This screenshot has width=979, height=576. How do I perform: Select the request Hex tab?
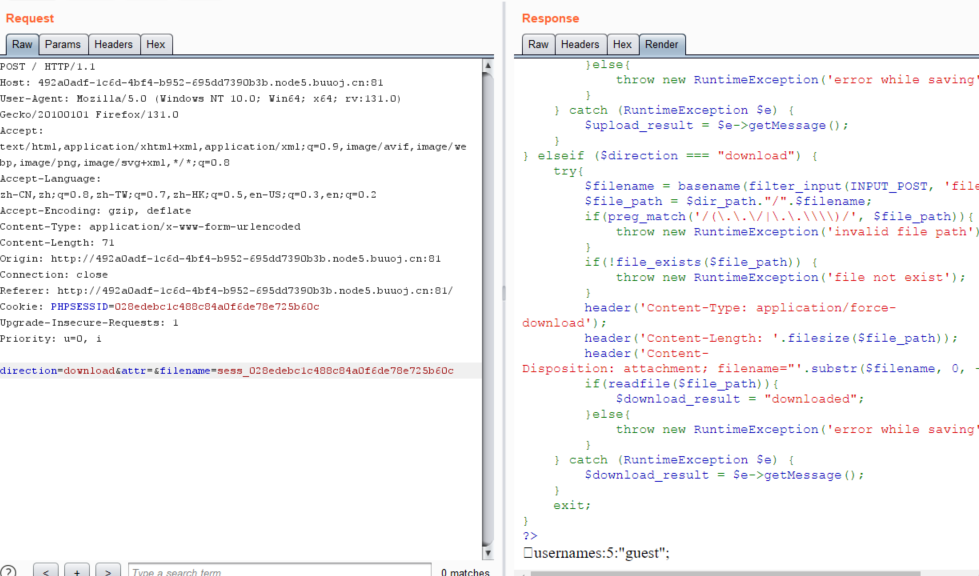click(155, 44)
